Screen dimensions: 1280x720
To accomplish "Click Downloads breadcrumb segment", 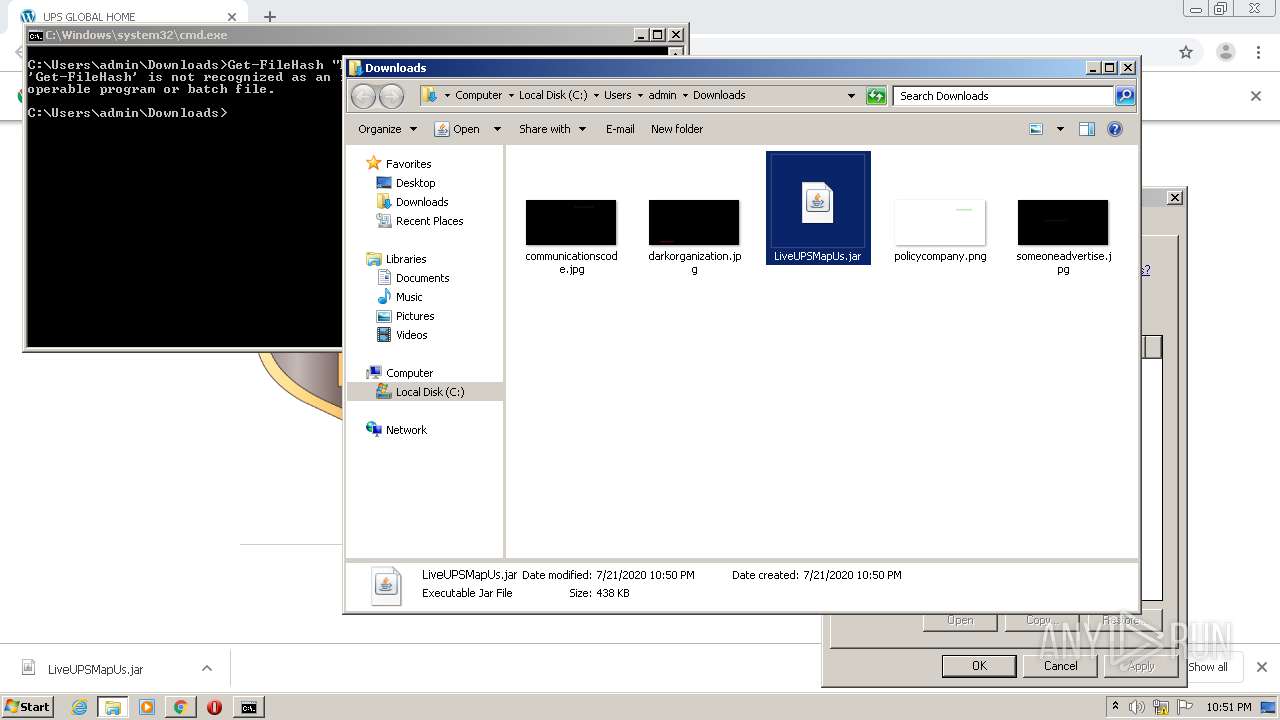I will (x=719, y=96).
